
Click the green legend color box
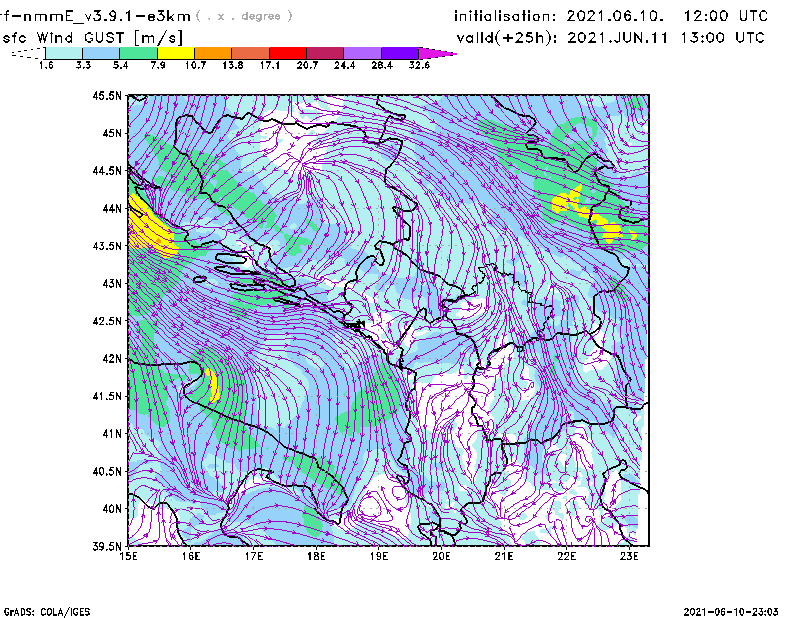pyautogui.click(x=139, y=53)
